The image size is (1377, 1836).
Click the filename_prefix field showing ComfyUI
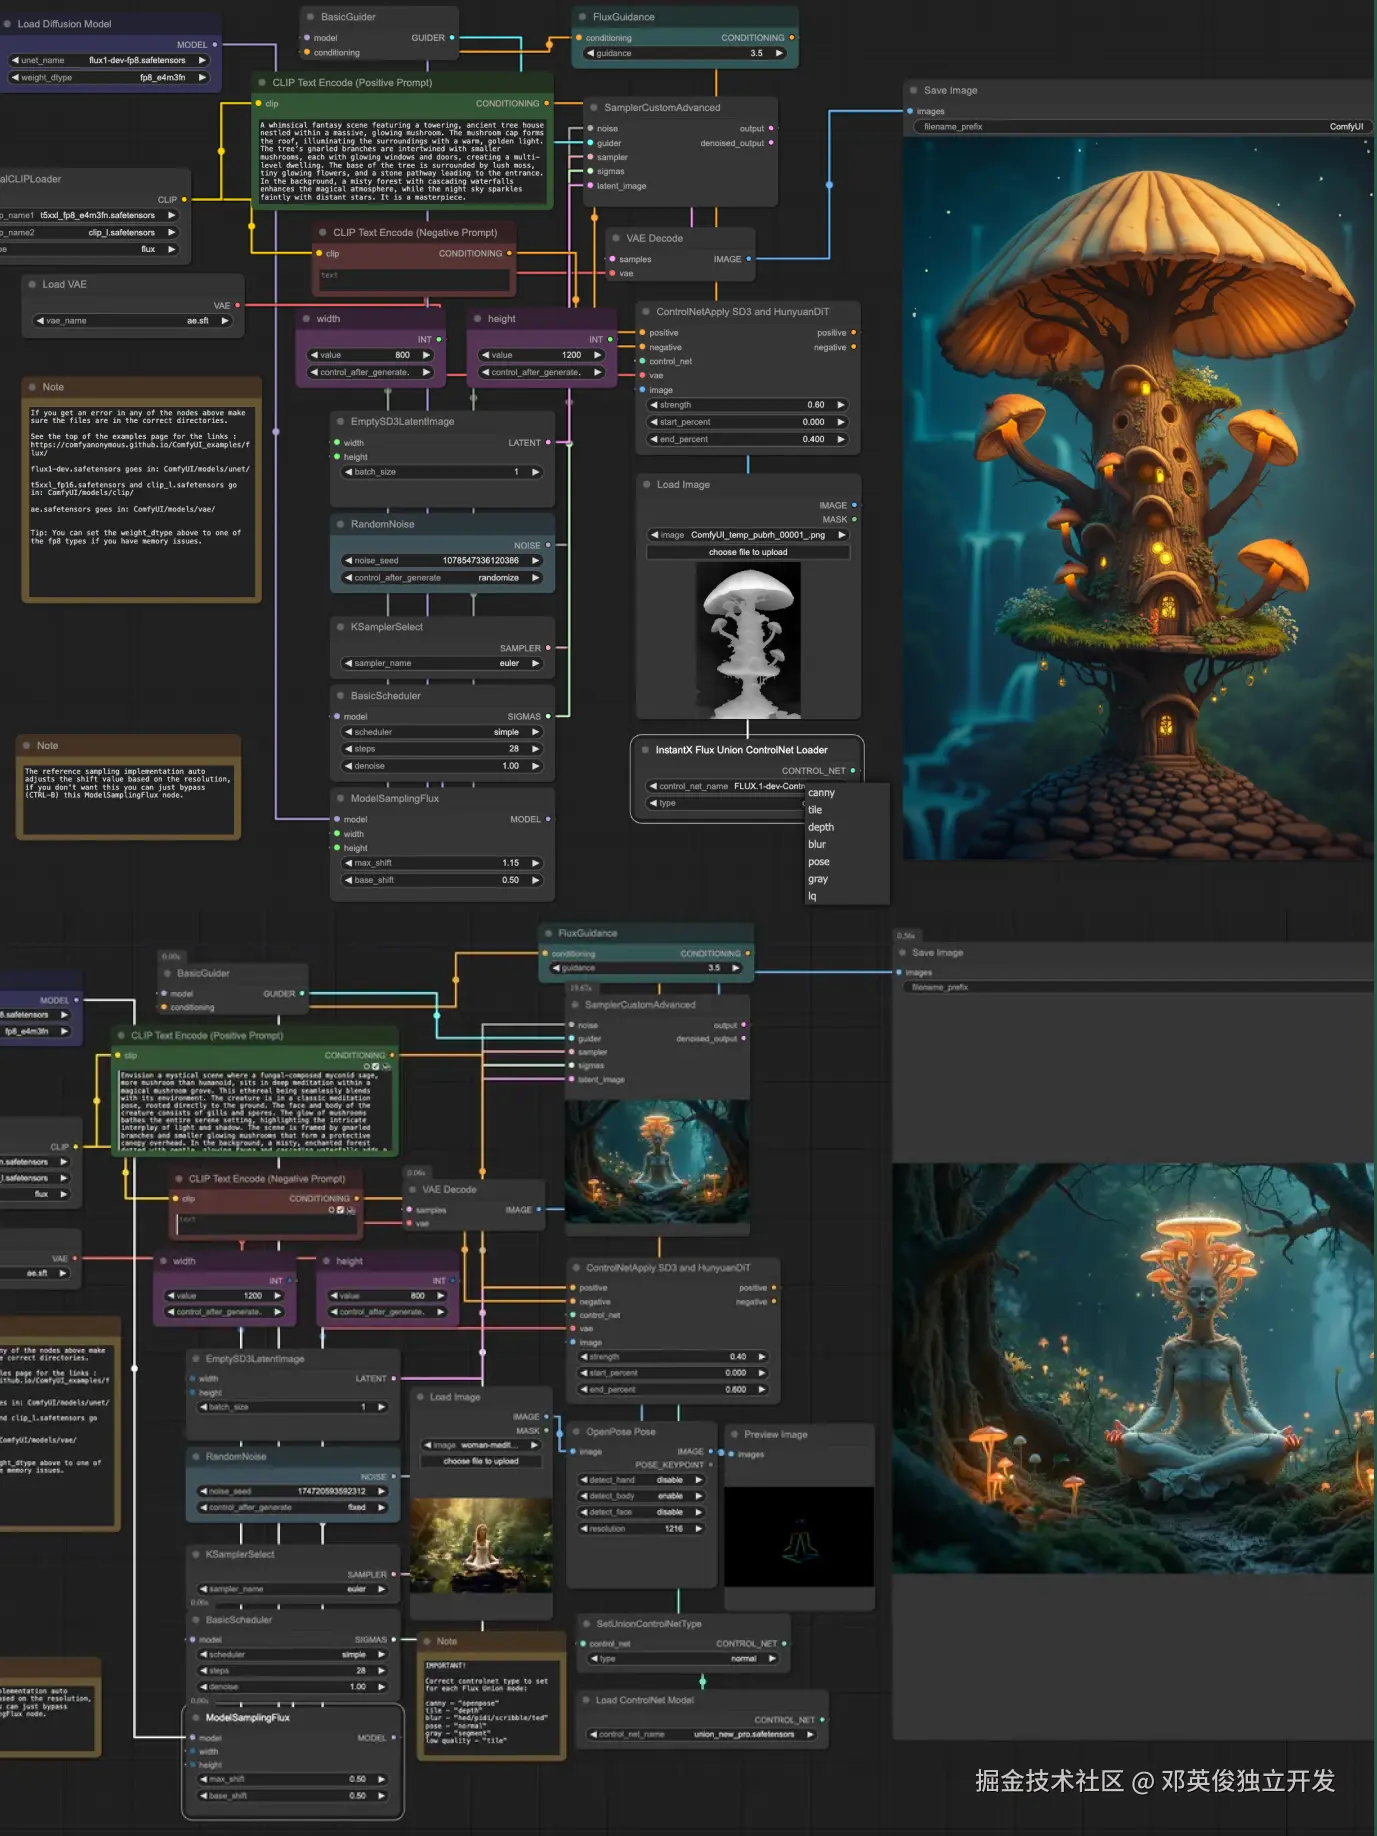[x=1140, y=127]
